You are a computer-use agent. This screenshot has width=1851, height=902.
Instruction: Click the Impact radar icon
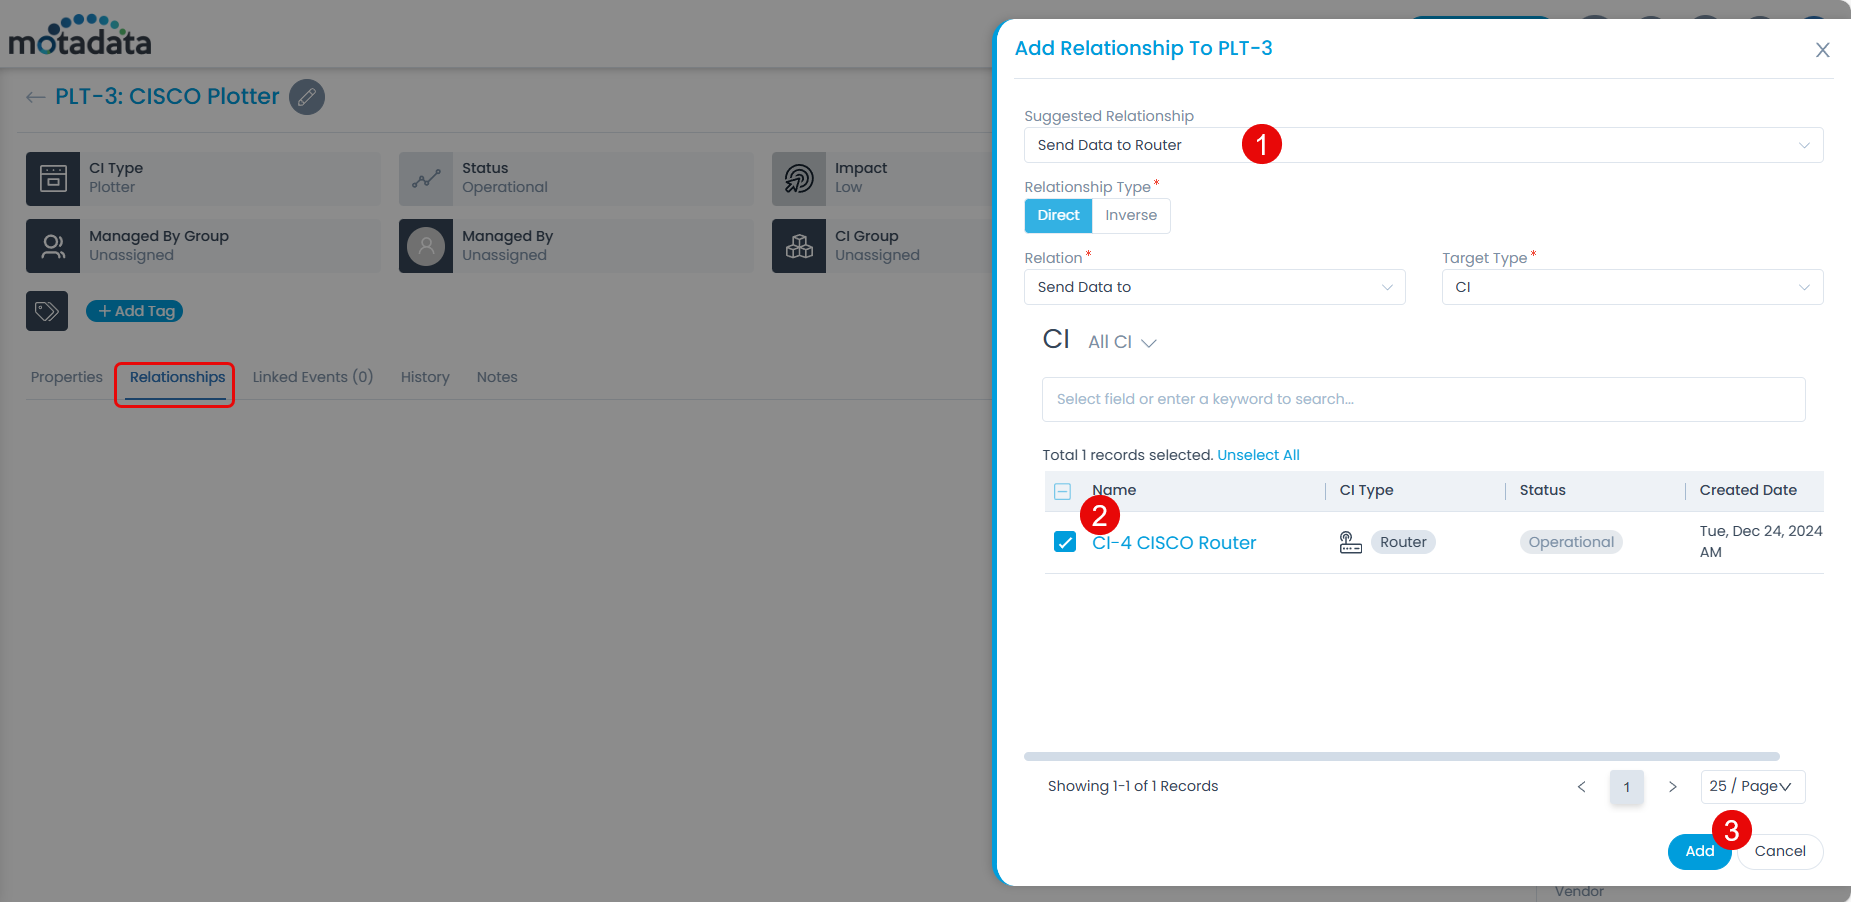pos(799,179)
